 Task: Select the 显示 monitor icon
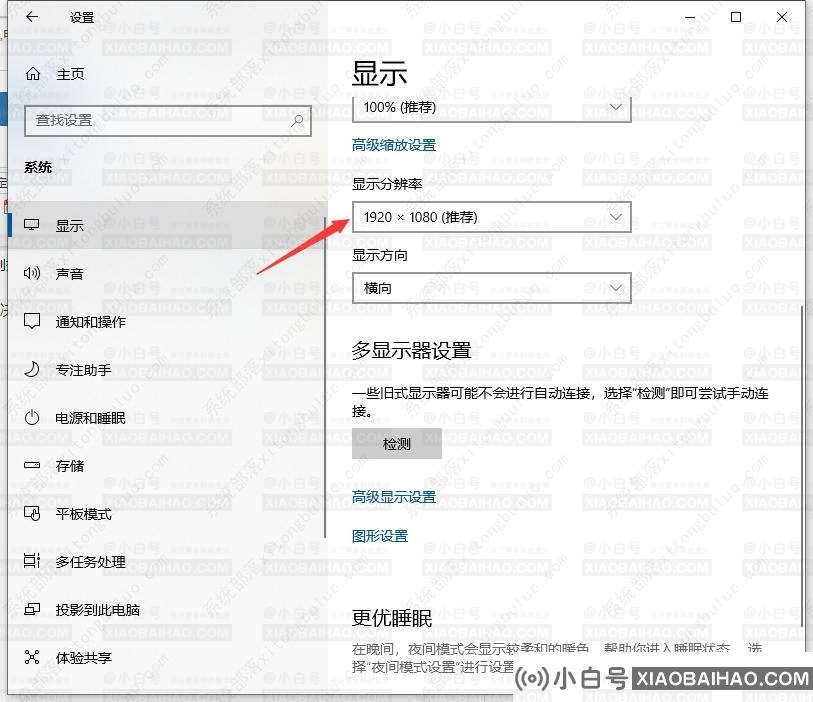point(32,226)
